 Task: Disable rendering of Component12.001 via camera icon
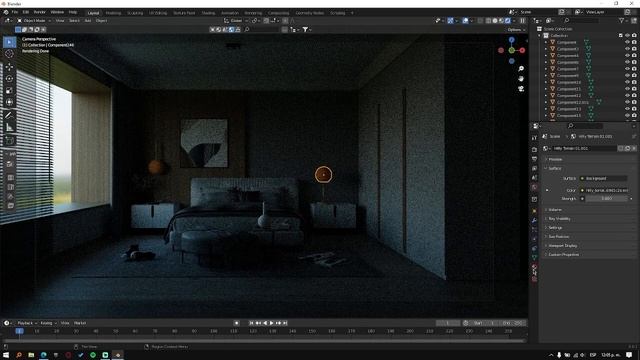(634, 102)
